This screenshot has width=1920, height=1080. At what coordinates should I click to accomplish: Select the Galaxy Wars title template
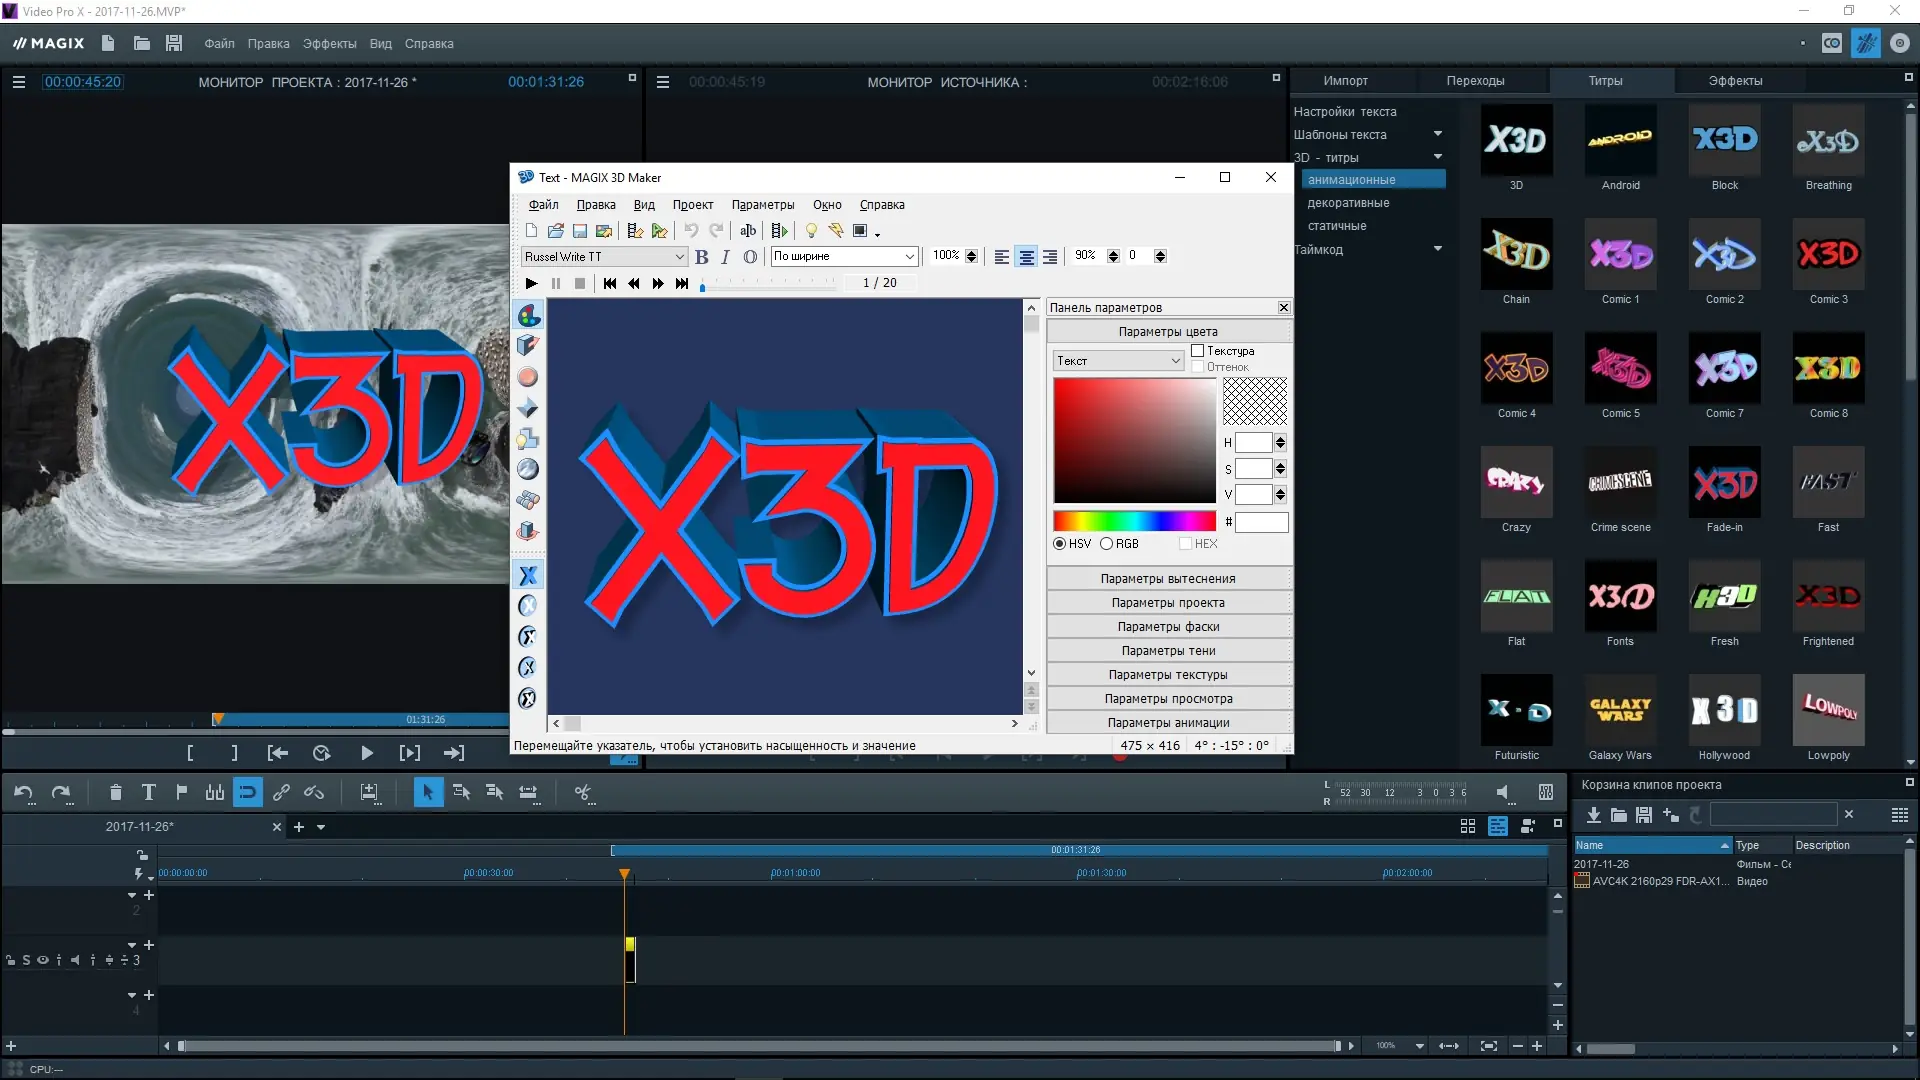[x=1620, y=711]
